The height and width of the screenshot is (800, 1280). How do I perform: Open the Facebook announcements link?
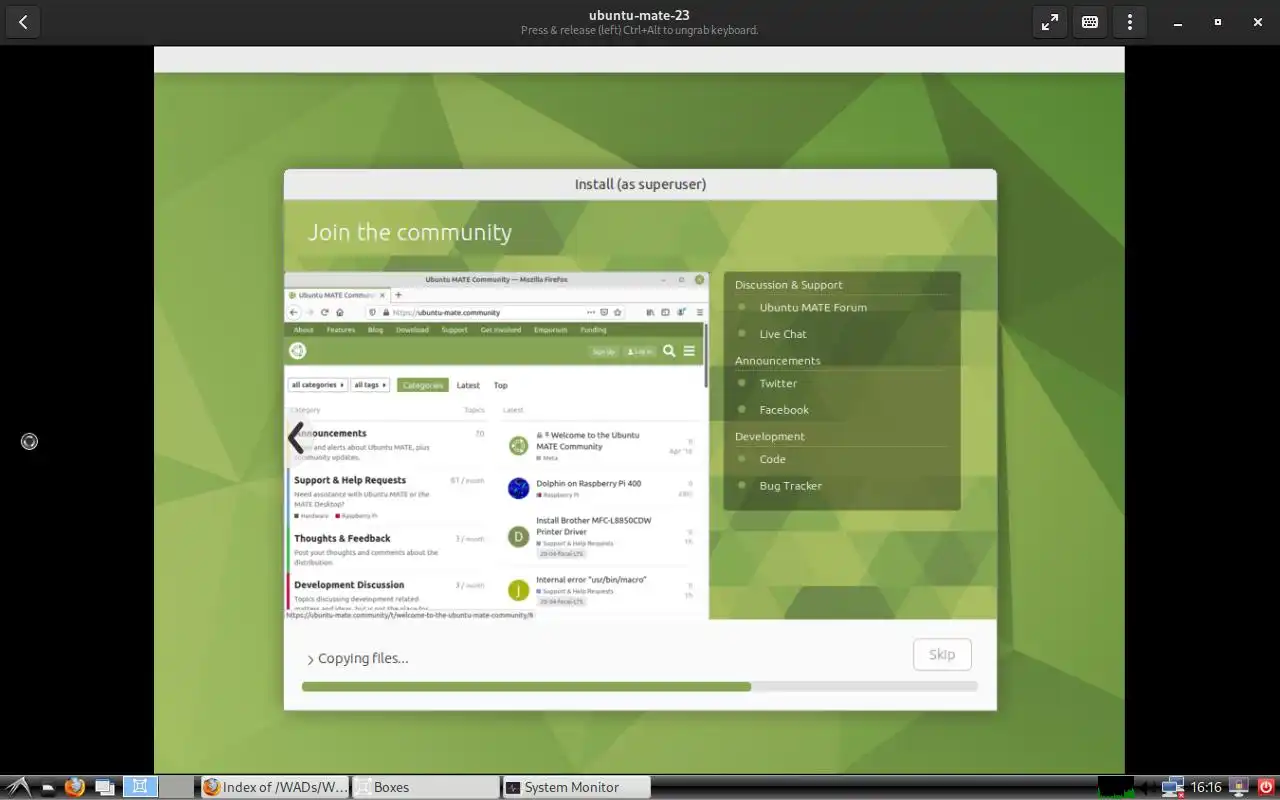click(784, 410)
